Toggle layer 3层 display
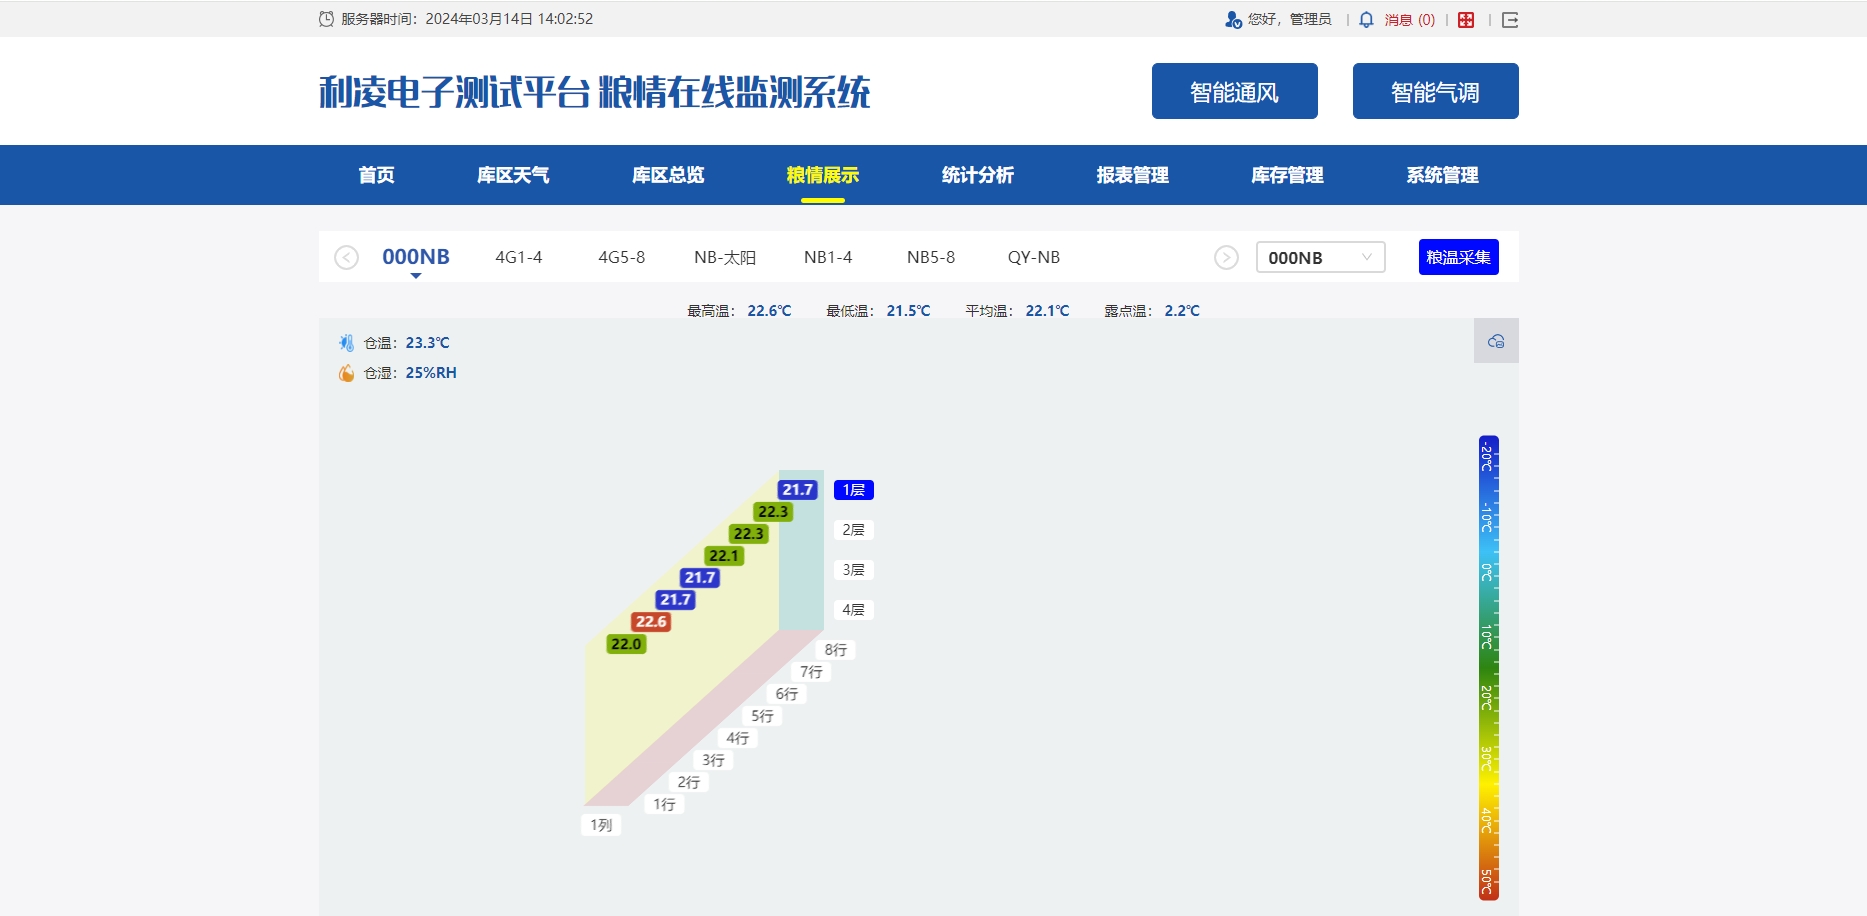 point(853,570)
